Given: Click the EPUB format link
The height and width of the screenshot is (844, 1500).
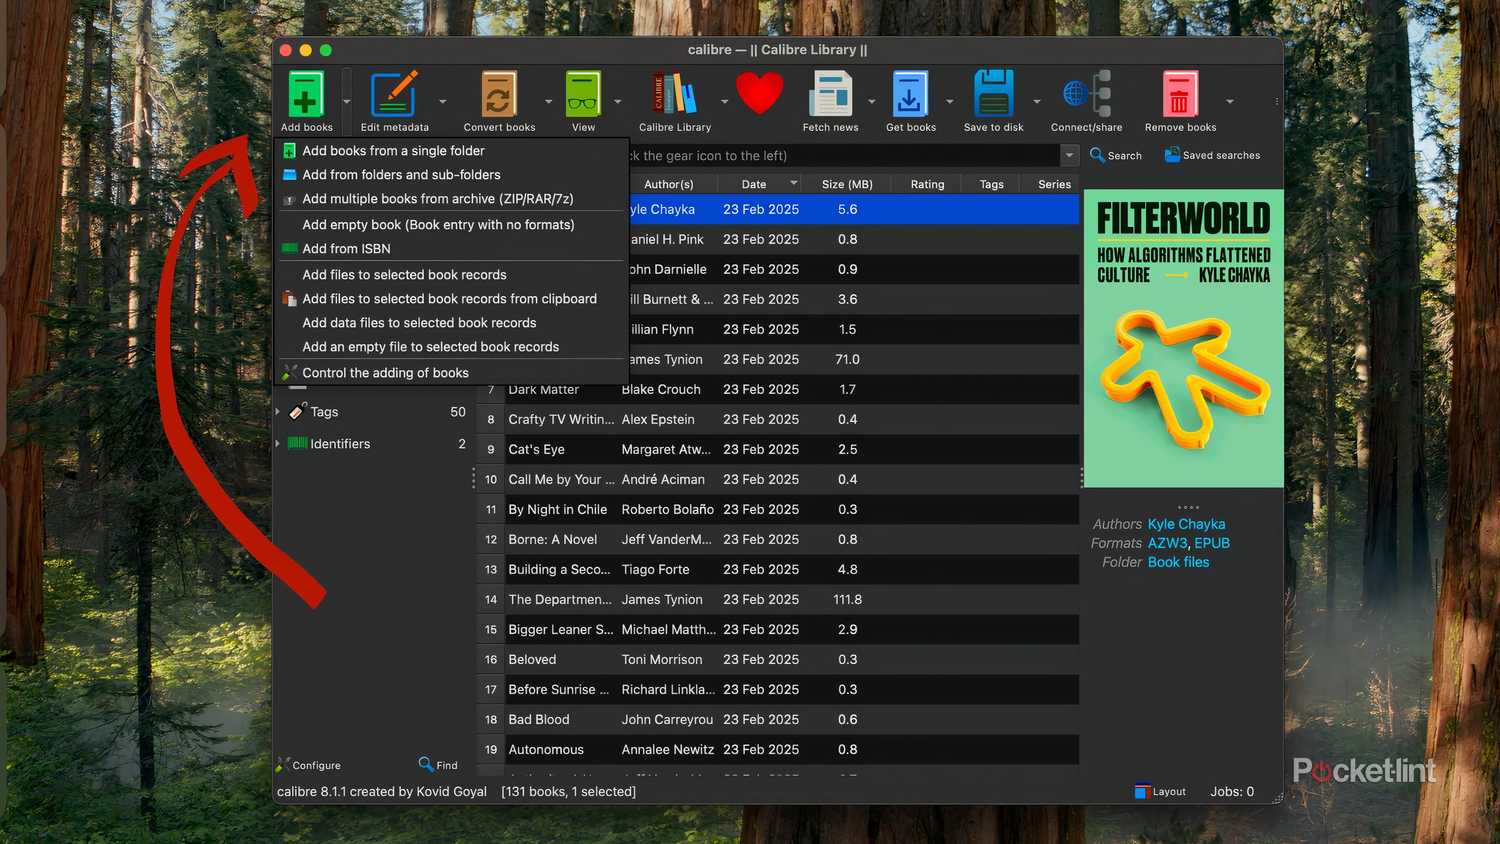Looking at the screenshot, I should tap(1212, 543).
